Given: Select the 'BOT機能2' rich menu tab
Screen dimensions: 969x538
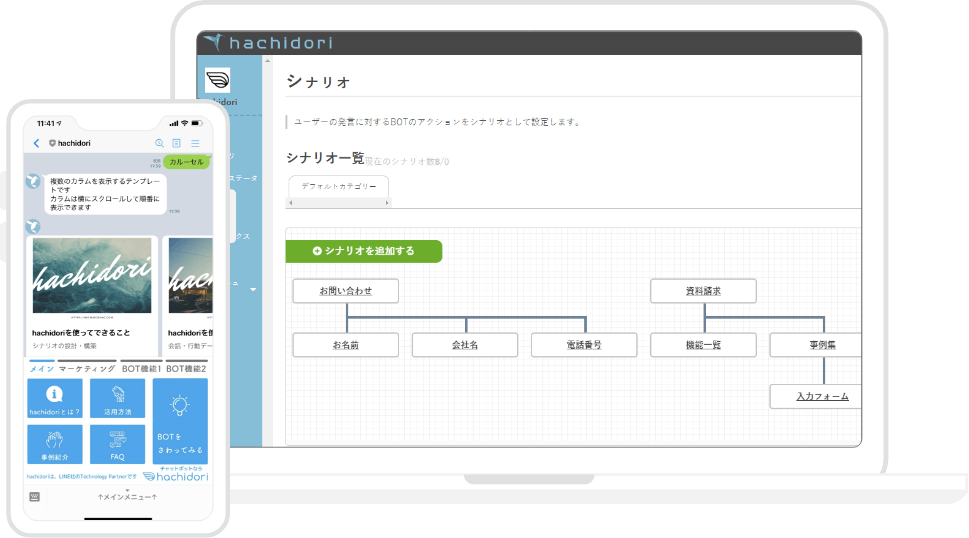Looking at the screenshot, I should point(187,368).
